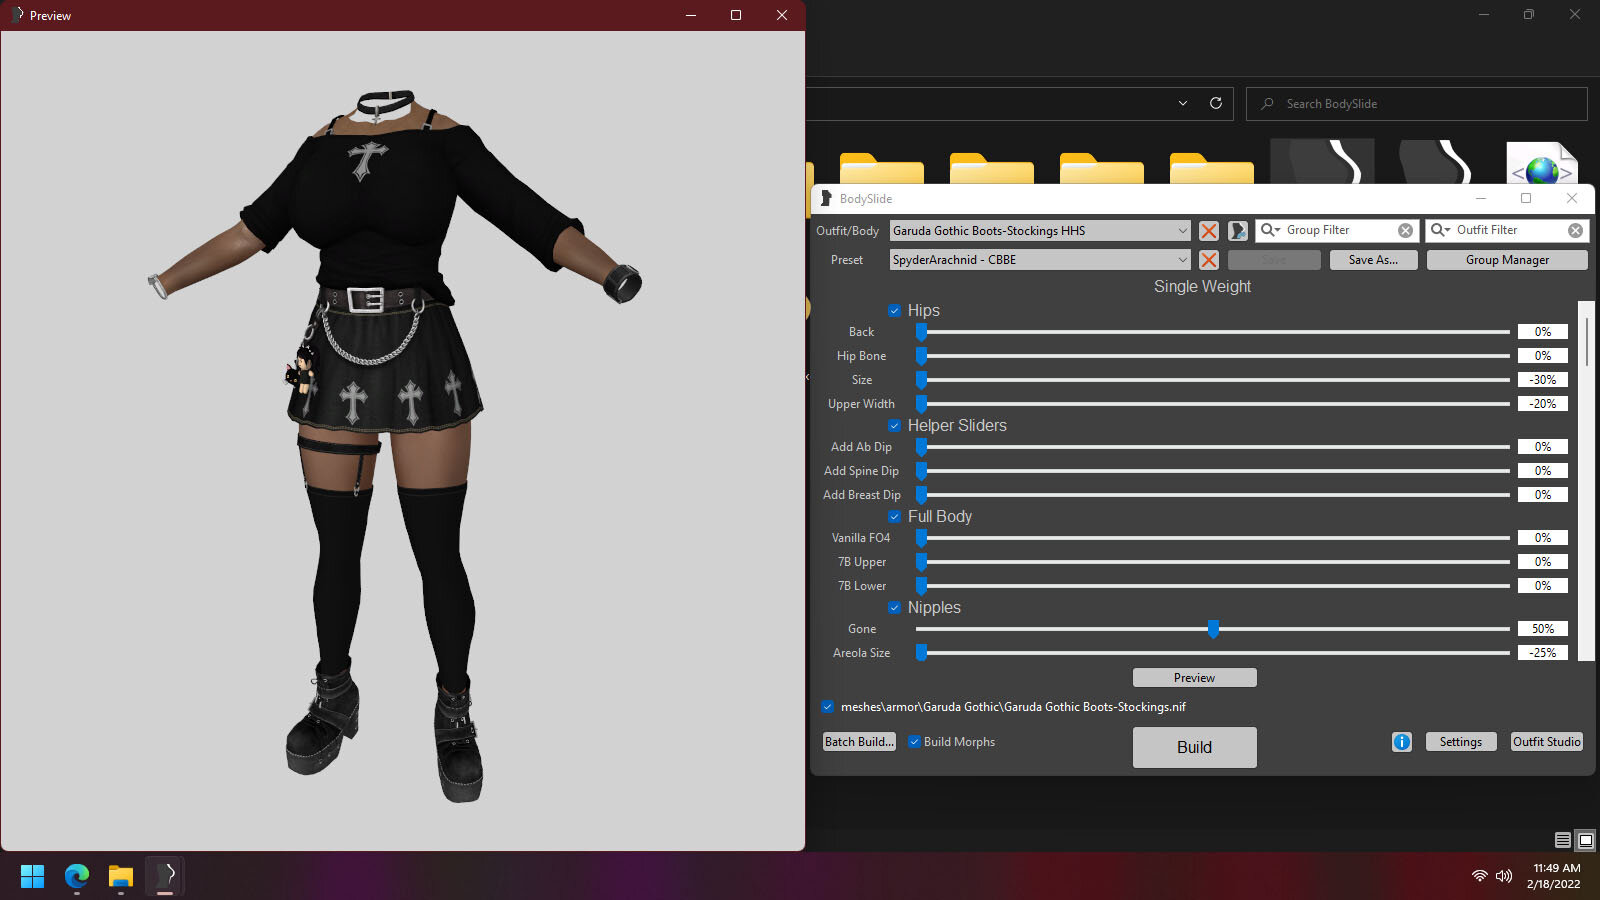The image size is (1600, 900).
Task: Uncheck the Garuda Gothic Boots-Stockings.nif output checkbox
Action: pyautogui.click(x=828, y=707)
